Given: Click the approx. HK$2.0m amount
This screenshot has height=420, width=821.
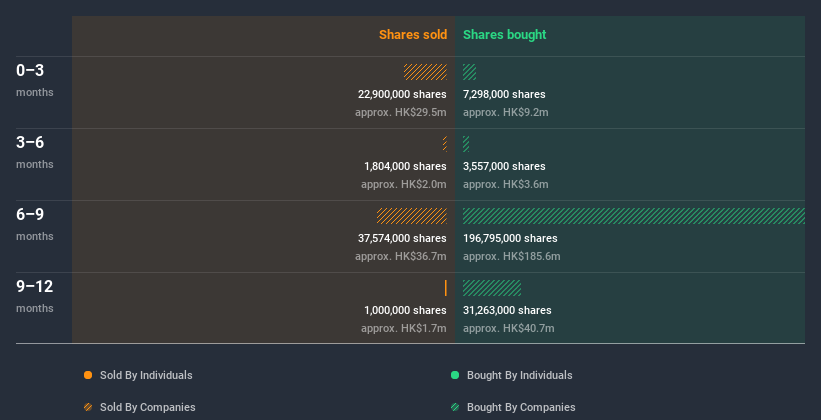Looking at the screenshot, I should tap(404, 184).
